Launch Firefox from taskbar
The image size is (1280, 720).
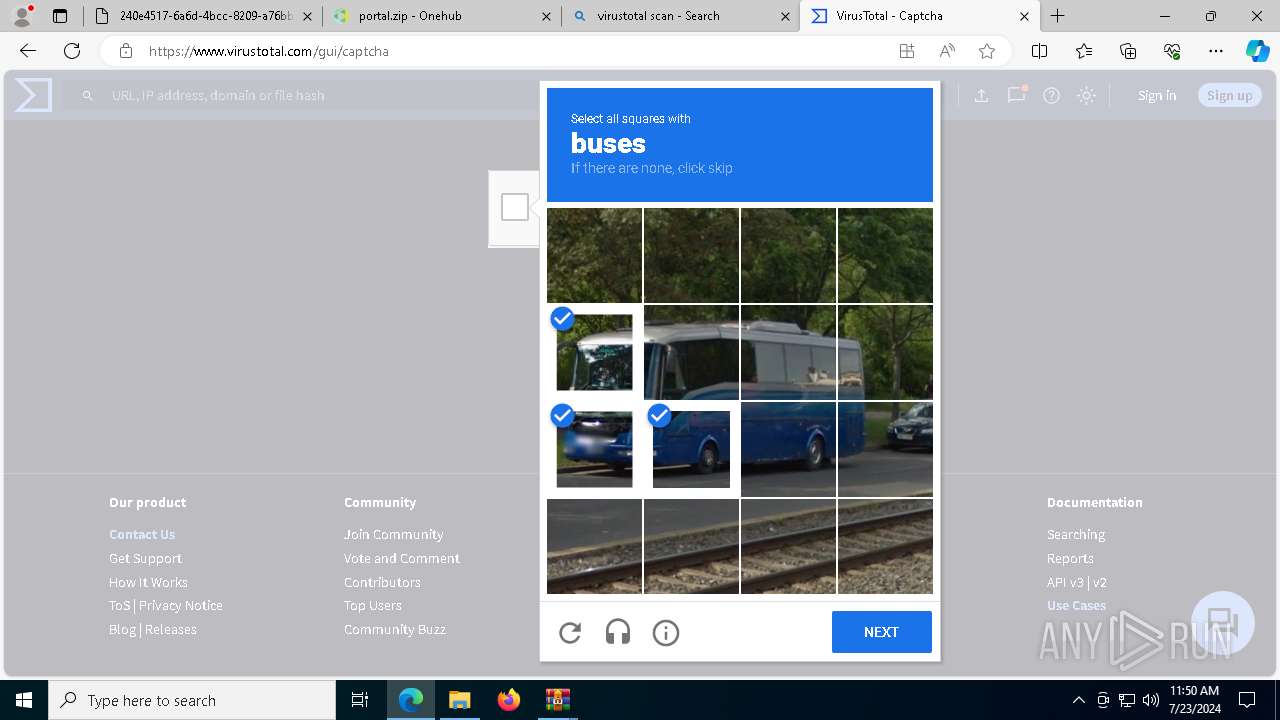[509, 700]
